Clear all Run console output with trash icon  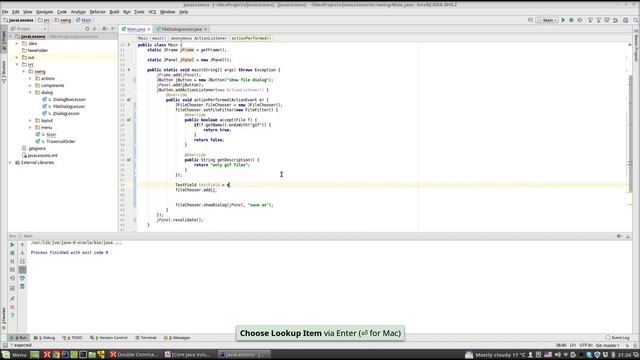click(x=22, y=287)
